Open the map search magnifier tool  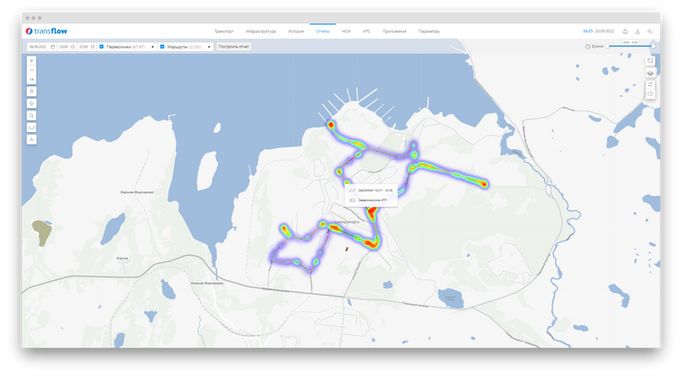coord(31,115)
